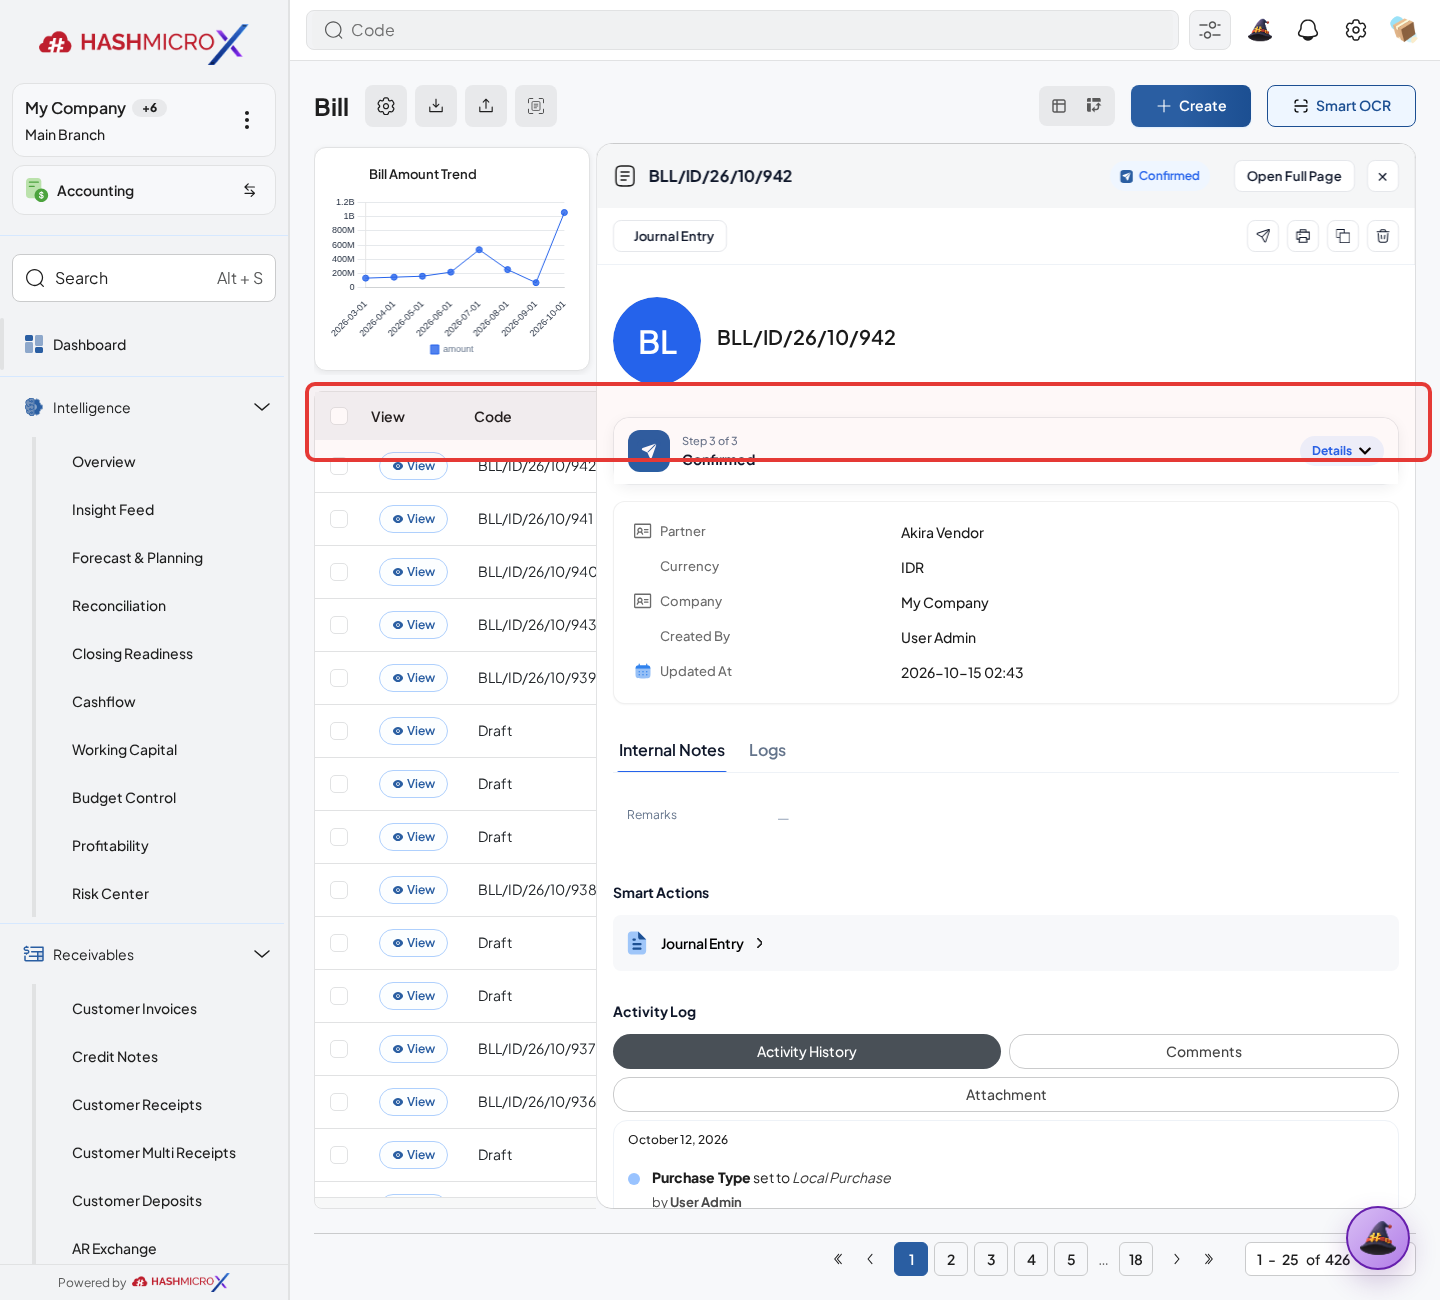Open the Bill settings gear icon
The height and width of the screenshot is (1300, 1440).
tap(386, 106)
